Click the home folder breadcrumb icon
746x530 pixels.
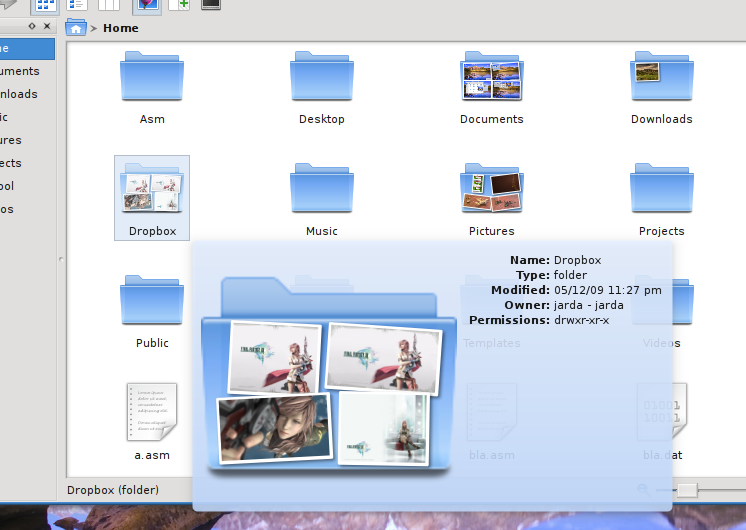76,28
